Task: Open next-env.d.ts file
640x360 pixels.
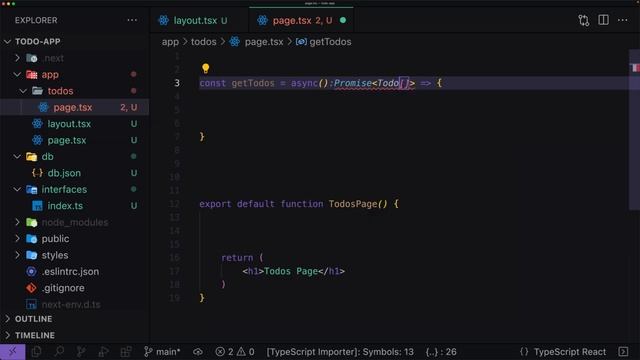Action: 74,304
